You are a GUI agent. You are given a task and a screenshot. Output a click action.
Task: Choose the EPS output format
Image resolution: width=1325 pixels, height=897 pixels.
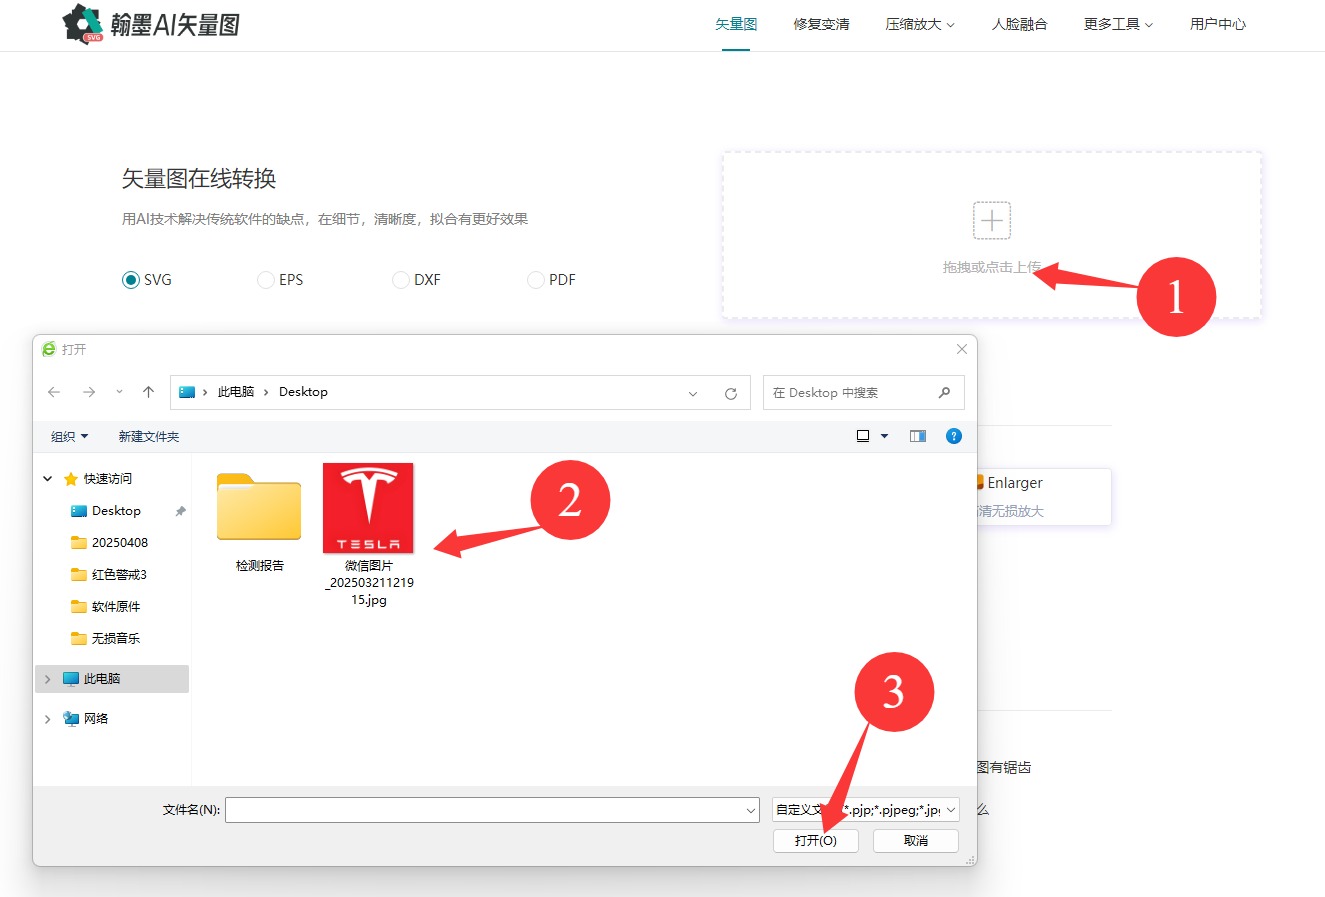click(266, 280)
